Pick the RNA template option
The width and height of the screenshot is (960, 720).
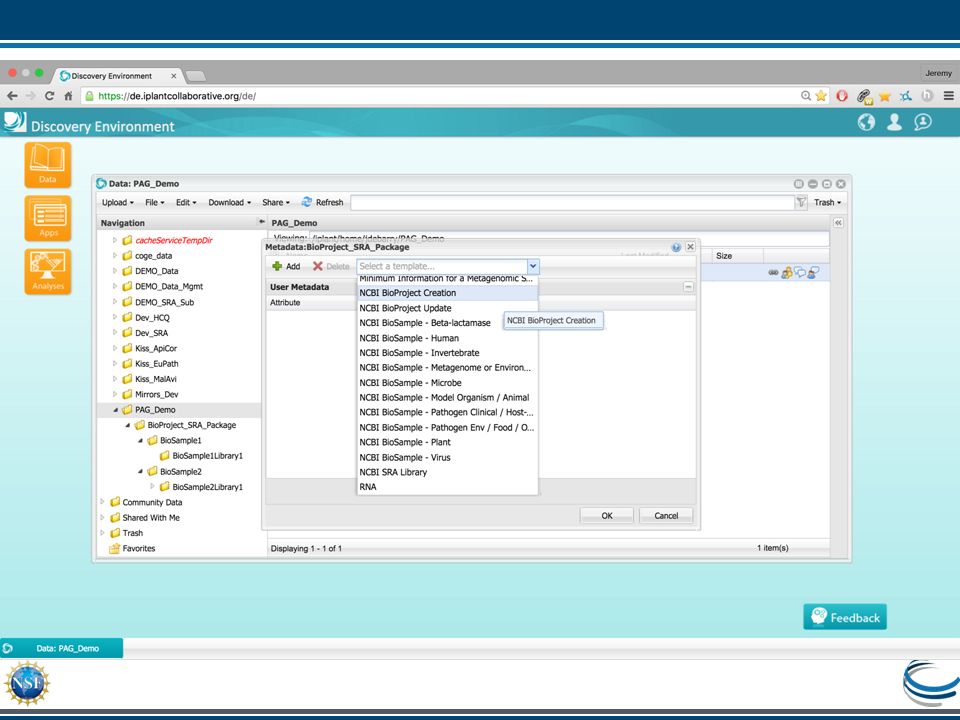(x=448, y=487)
